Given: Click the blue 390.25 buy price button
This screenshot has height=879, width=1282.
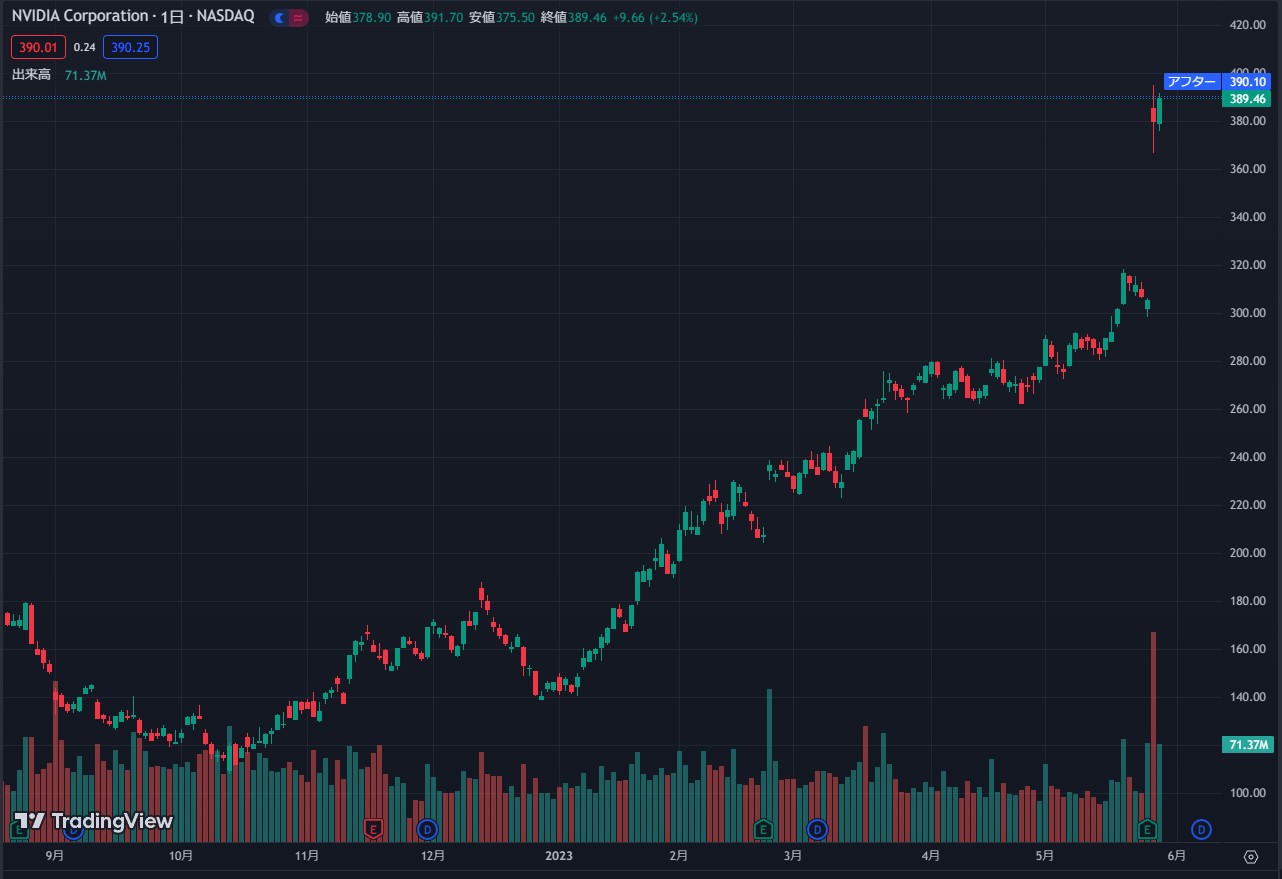Looking at the screenshot, I should tap(130, 46).
